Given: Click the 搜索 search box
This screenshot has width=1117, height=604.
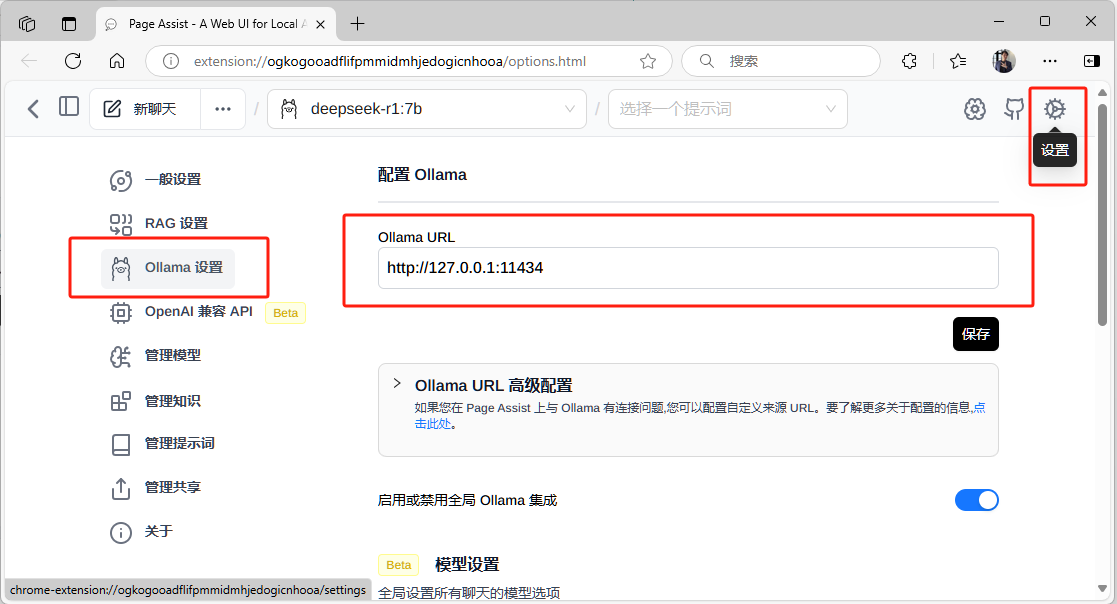Looking at the screenshot, I should click(x=781, y=61).
